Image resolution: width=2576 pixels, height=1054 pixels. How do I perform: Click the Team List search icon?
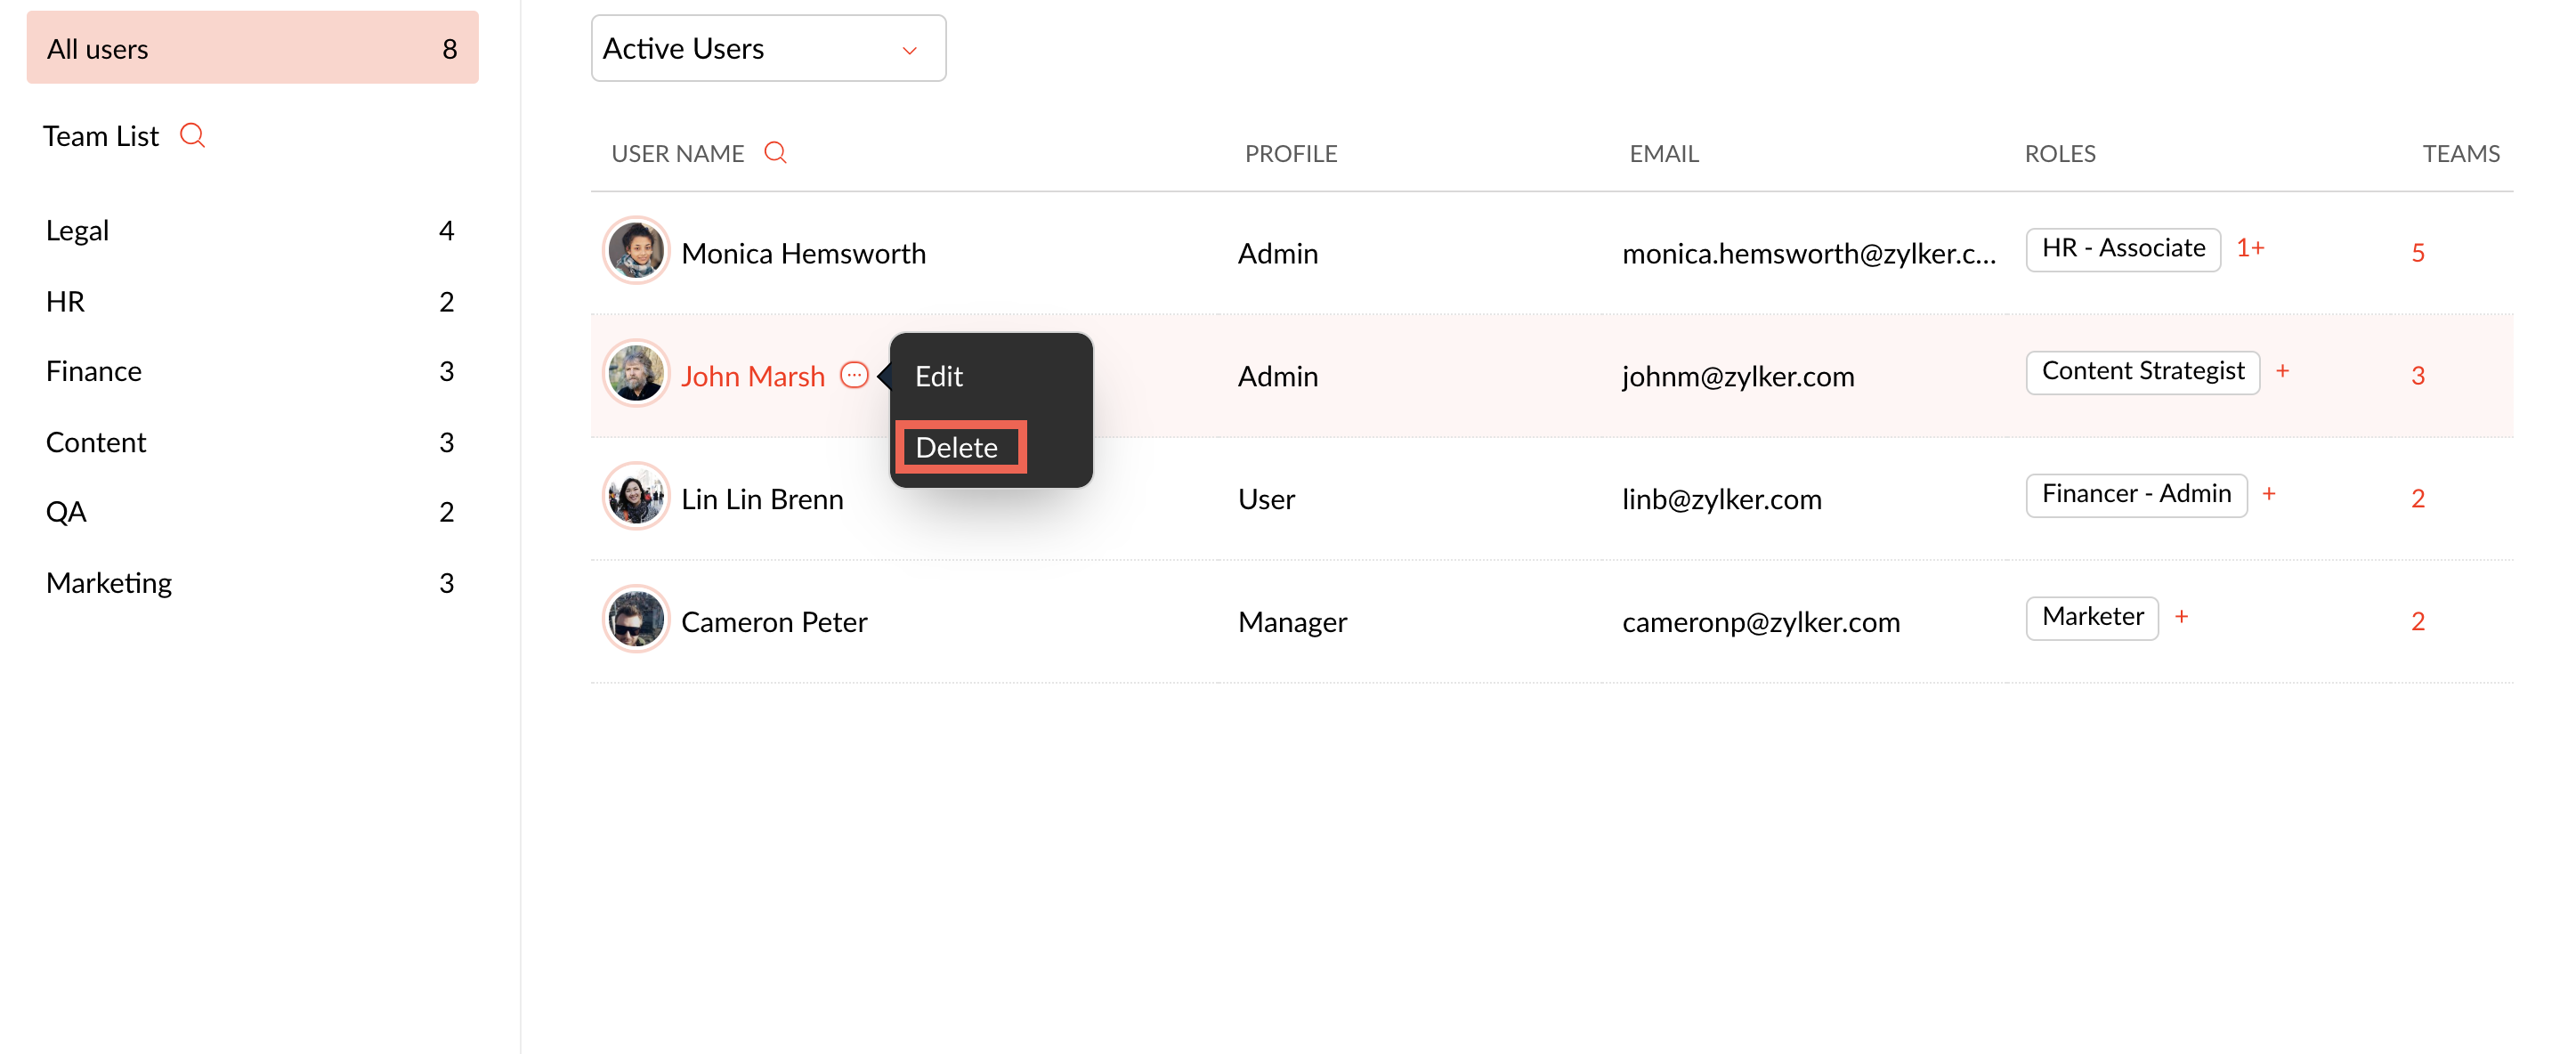point(192,135)
